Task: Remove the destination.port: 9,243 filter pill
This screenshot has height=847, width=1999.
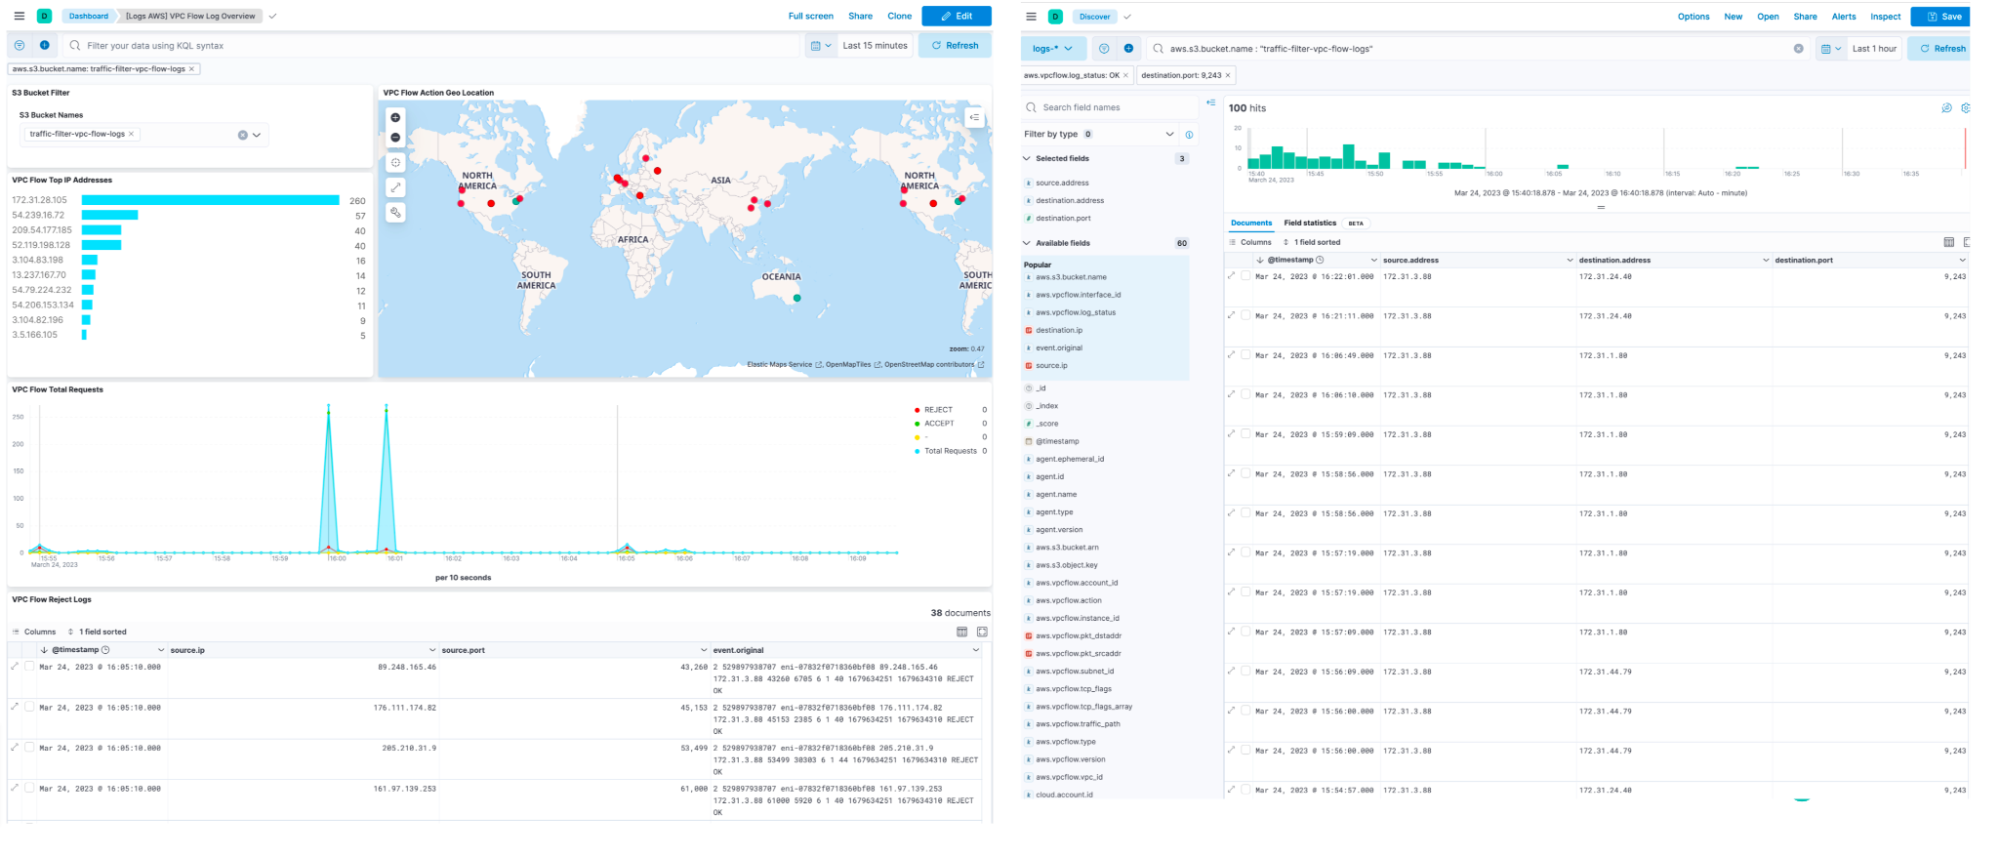Action: [x=1228, y=75]
